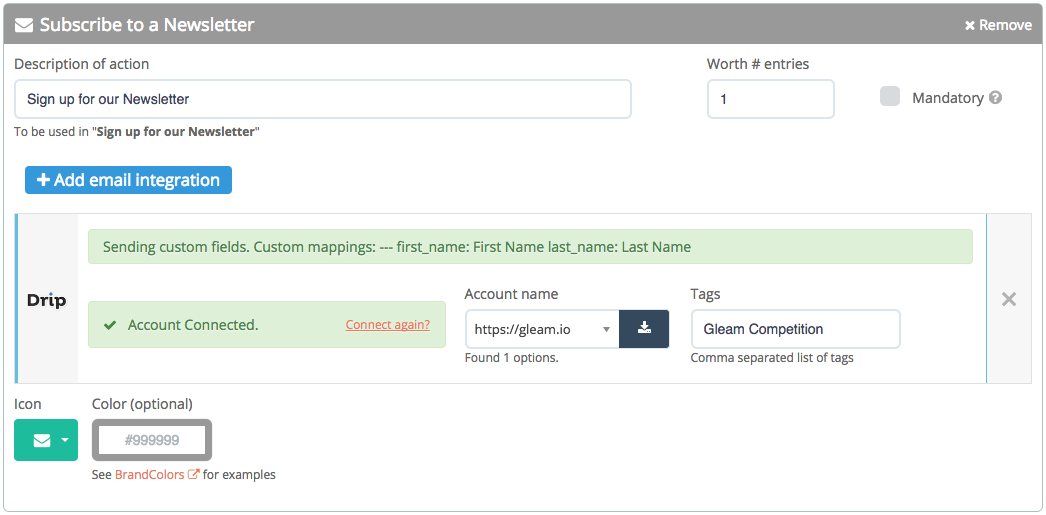Open the BrandColors link
This screenshot has height=515, width=1046.
pos(149,475)
